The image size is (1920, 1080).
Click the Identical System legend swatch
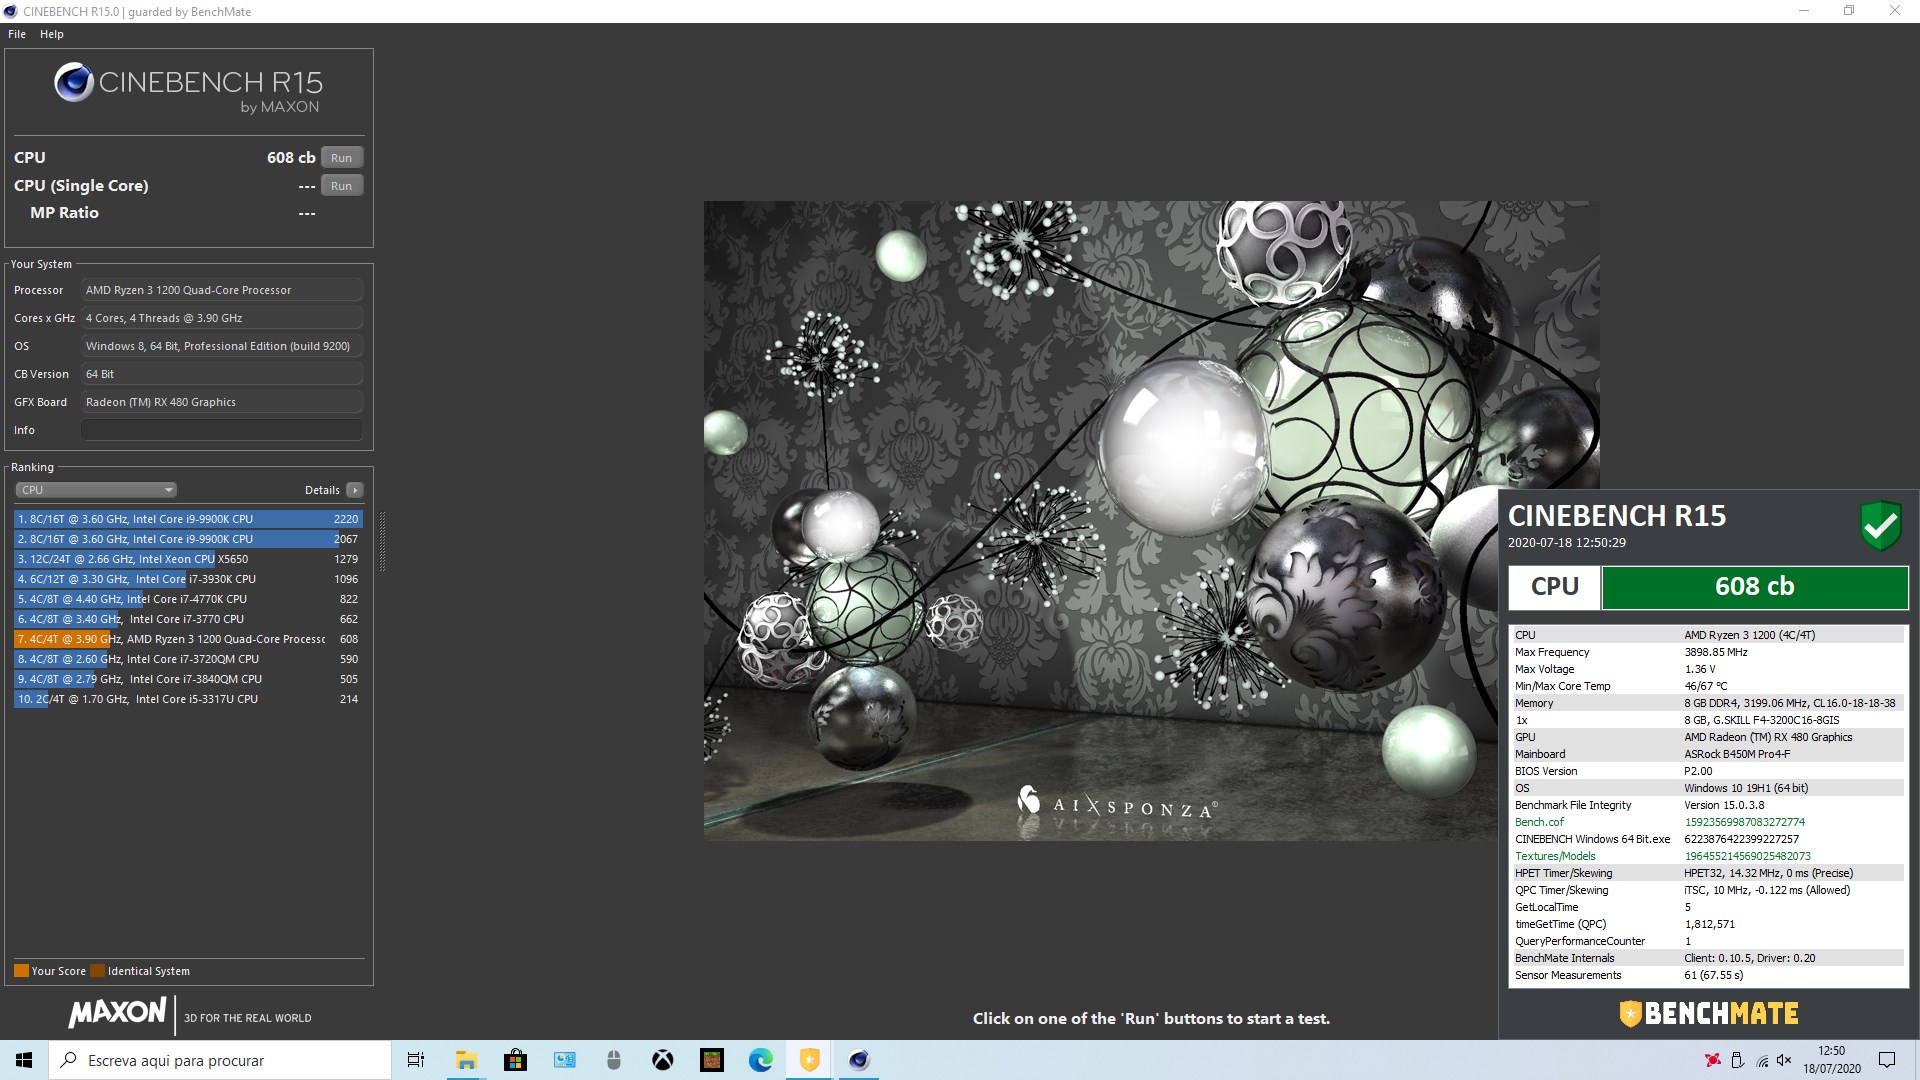click(x=97, y=971)
